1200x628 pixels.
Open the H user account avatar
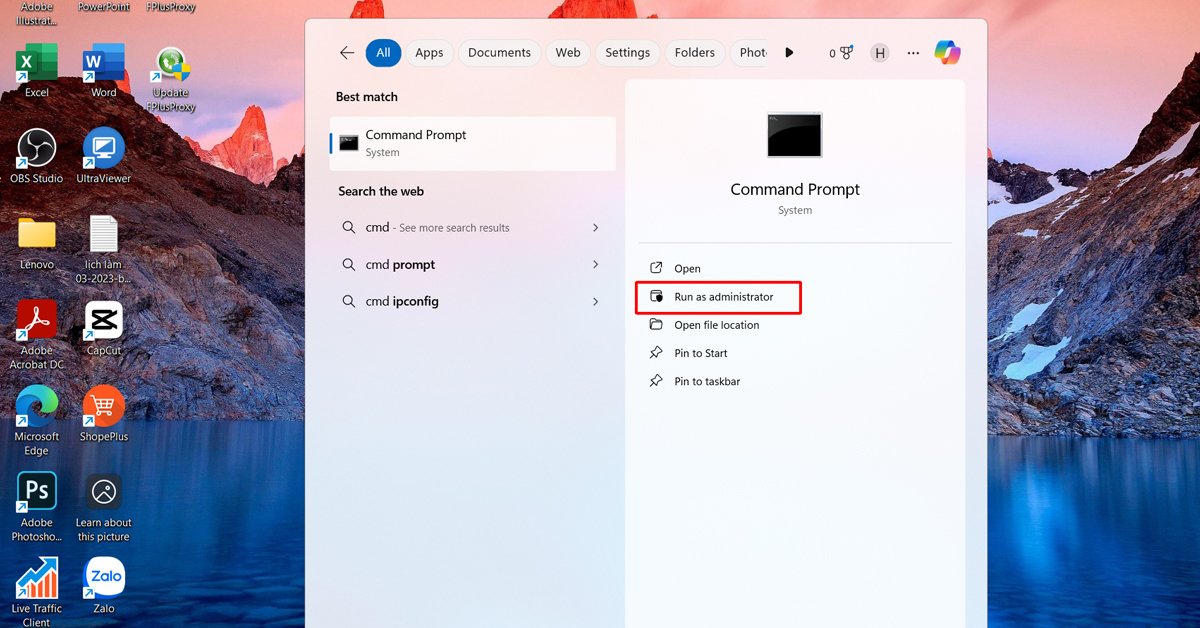point(879,53)
